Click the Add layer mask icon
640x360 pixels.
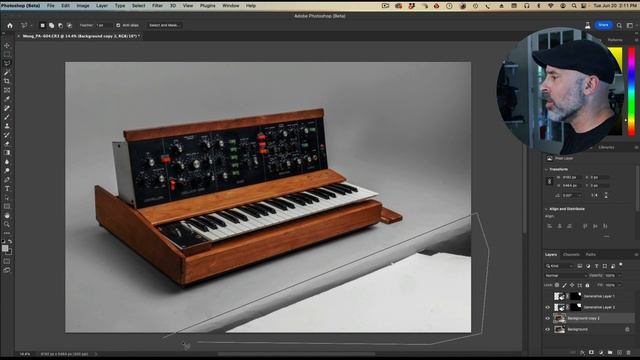591,352
